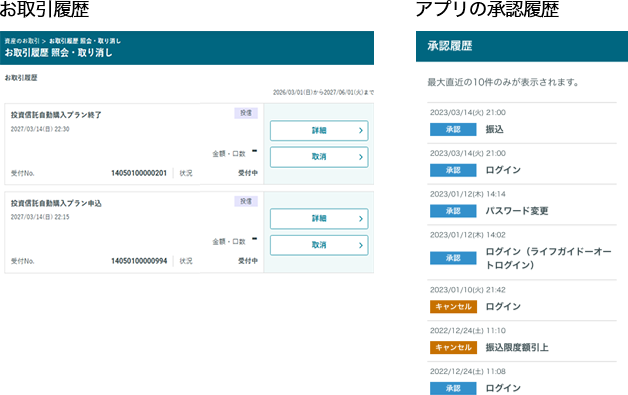Click timestamp 2027/03/14(日) 22:30

point(40,129)
